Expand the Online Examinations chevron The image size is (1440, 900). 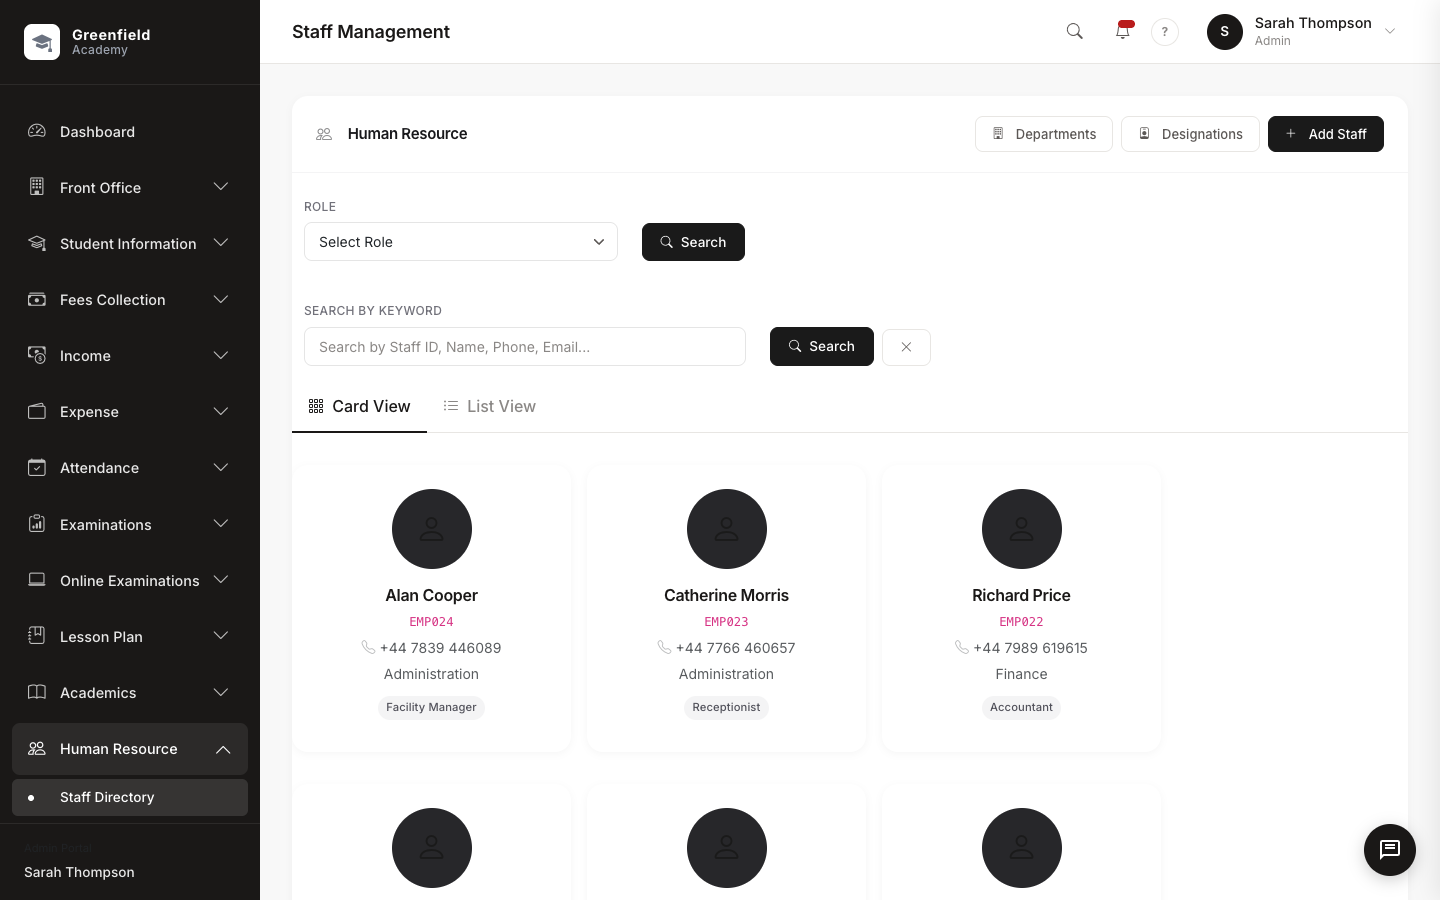221,580
